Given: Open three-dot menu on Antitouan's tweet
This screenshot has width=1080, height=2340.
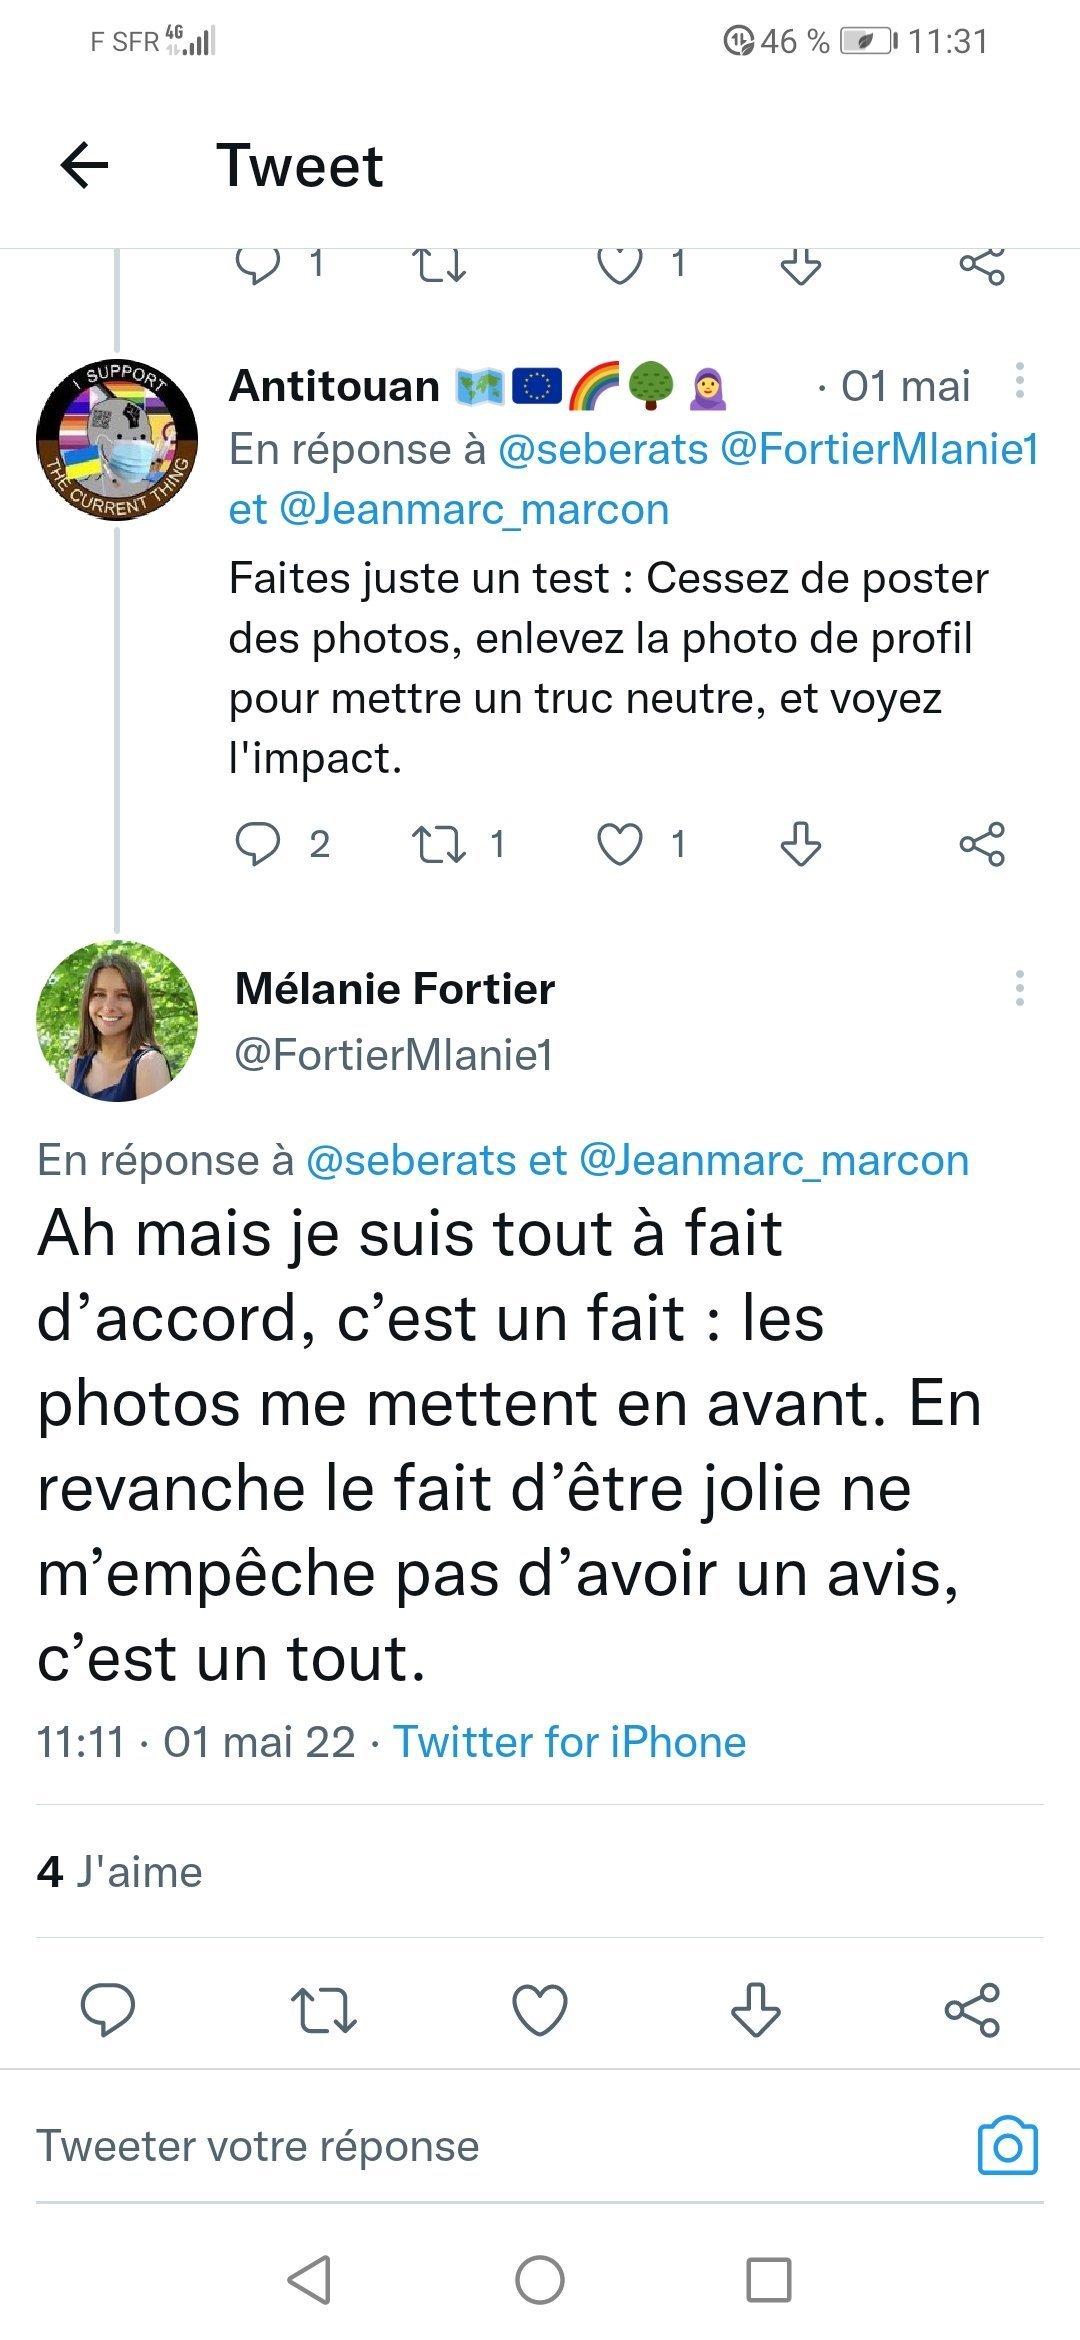Looking at the screenshot, I should click(1019, 381).
